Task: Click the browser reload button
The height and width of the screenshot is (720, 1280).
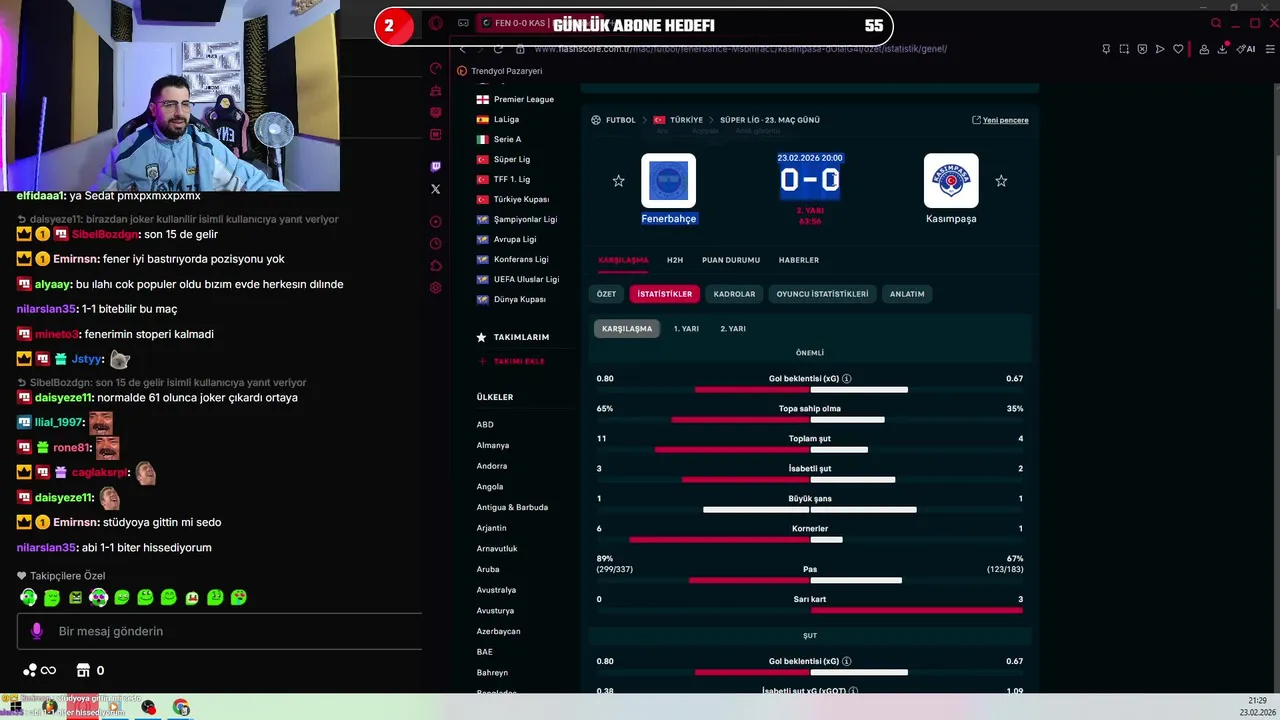Action: 498,49
